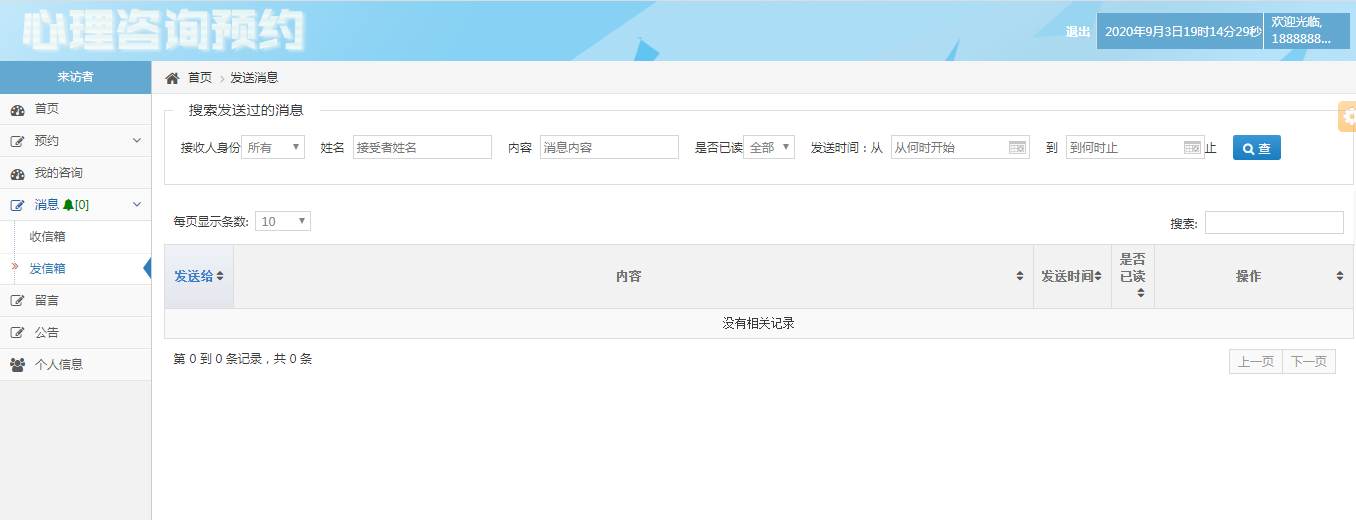Expand the 预约 menu chevron
Screen dimensions: 1356x520
coord(137,141)
